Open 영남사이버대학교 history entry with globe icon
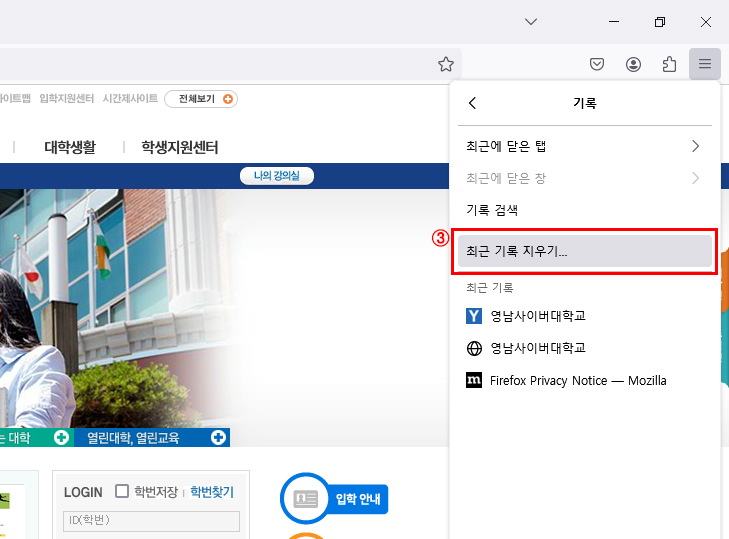The height and width of the screenshot is (539, 729). coord(584,348)
